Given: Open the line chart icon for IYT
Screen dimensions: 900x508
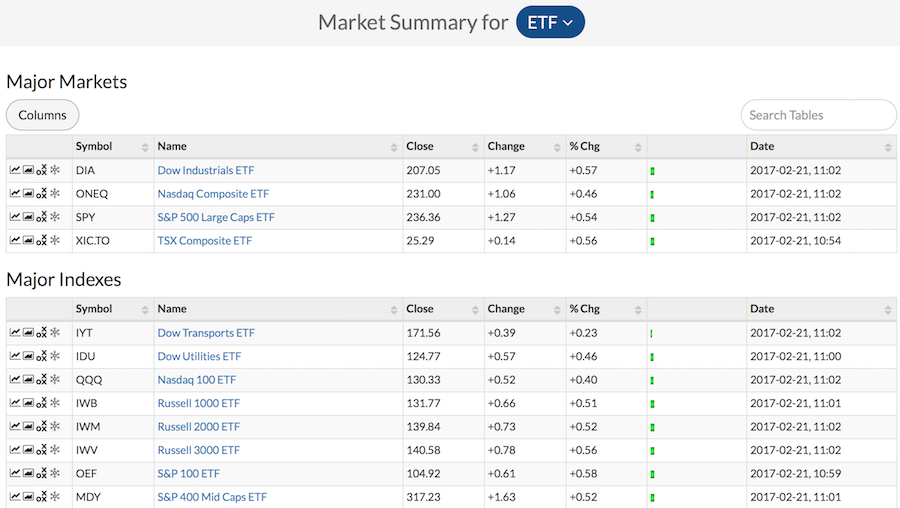Looking at the screenshot, I should pyautogui.click(x=15, y=333).
